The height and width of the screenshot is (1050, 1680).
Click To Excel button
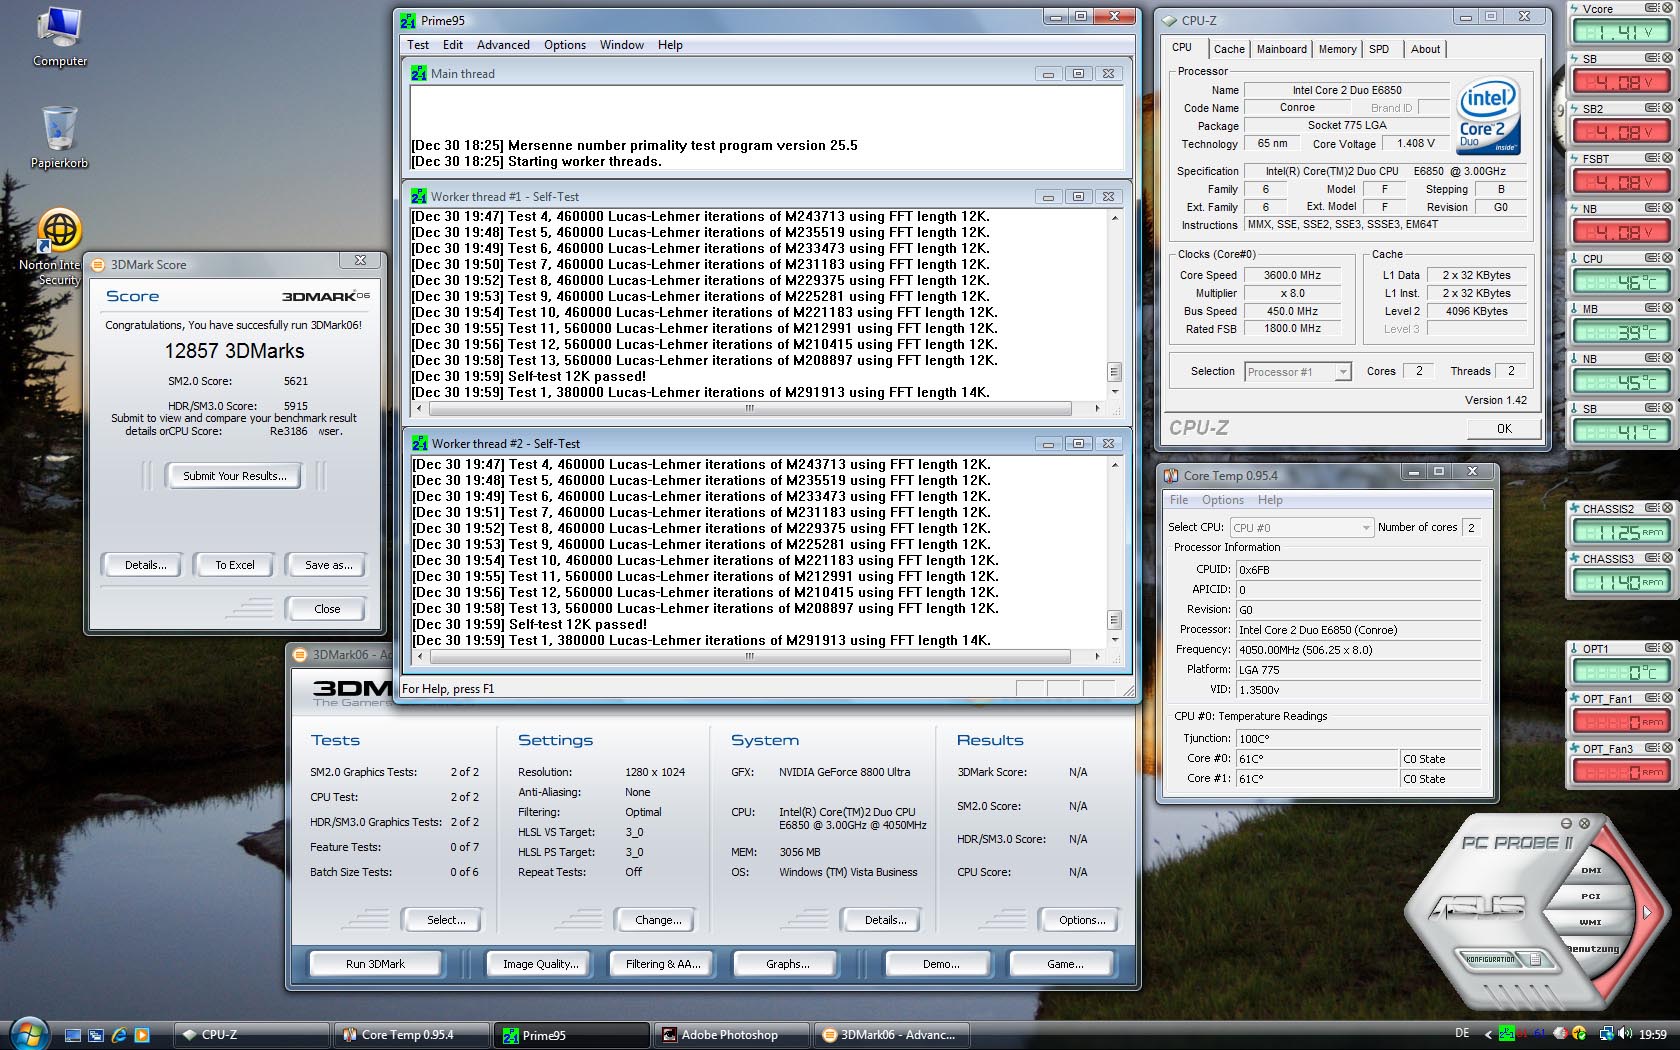[x=235, y=565]
